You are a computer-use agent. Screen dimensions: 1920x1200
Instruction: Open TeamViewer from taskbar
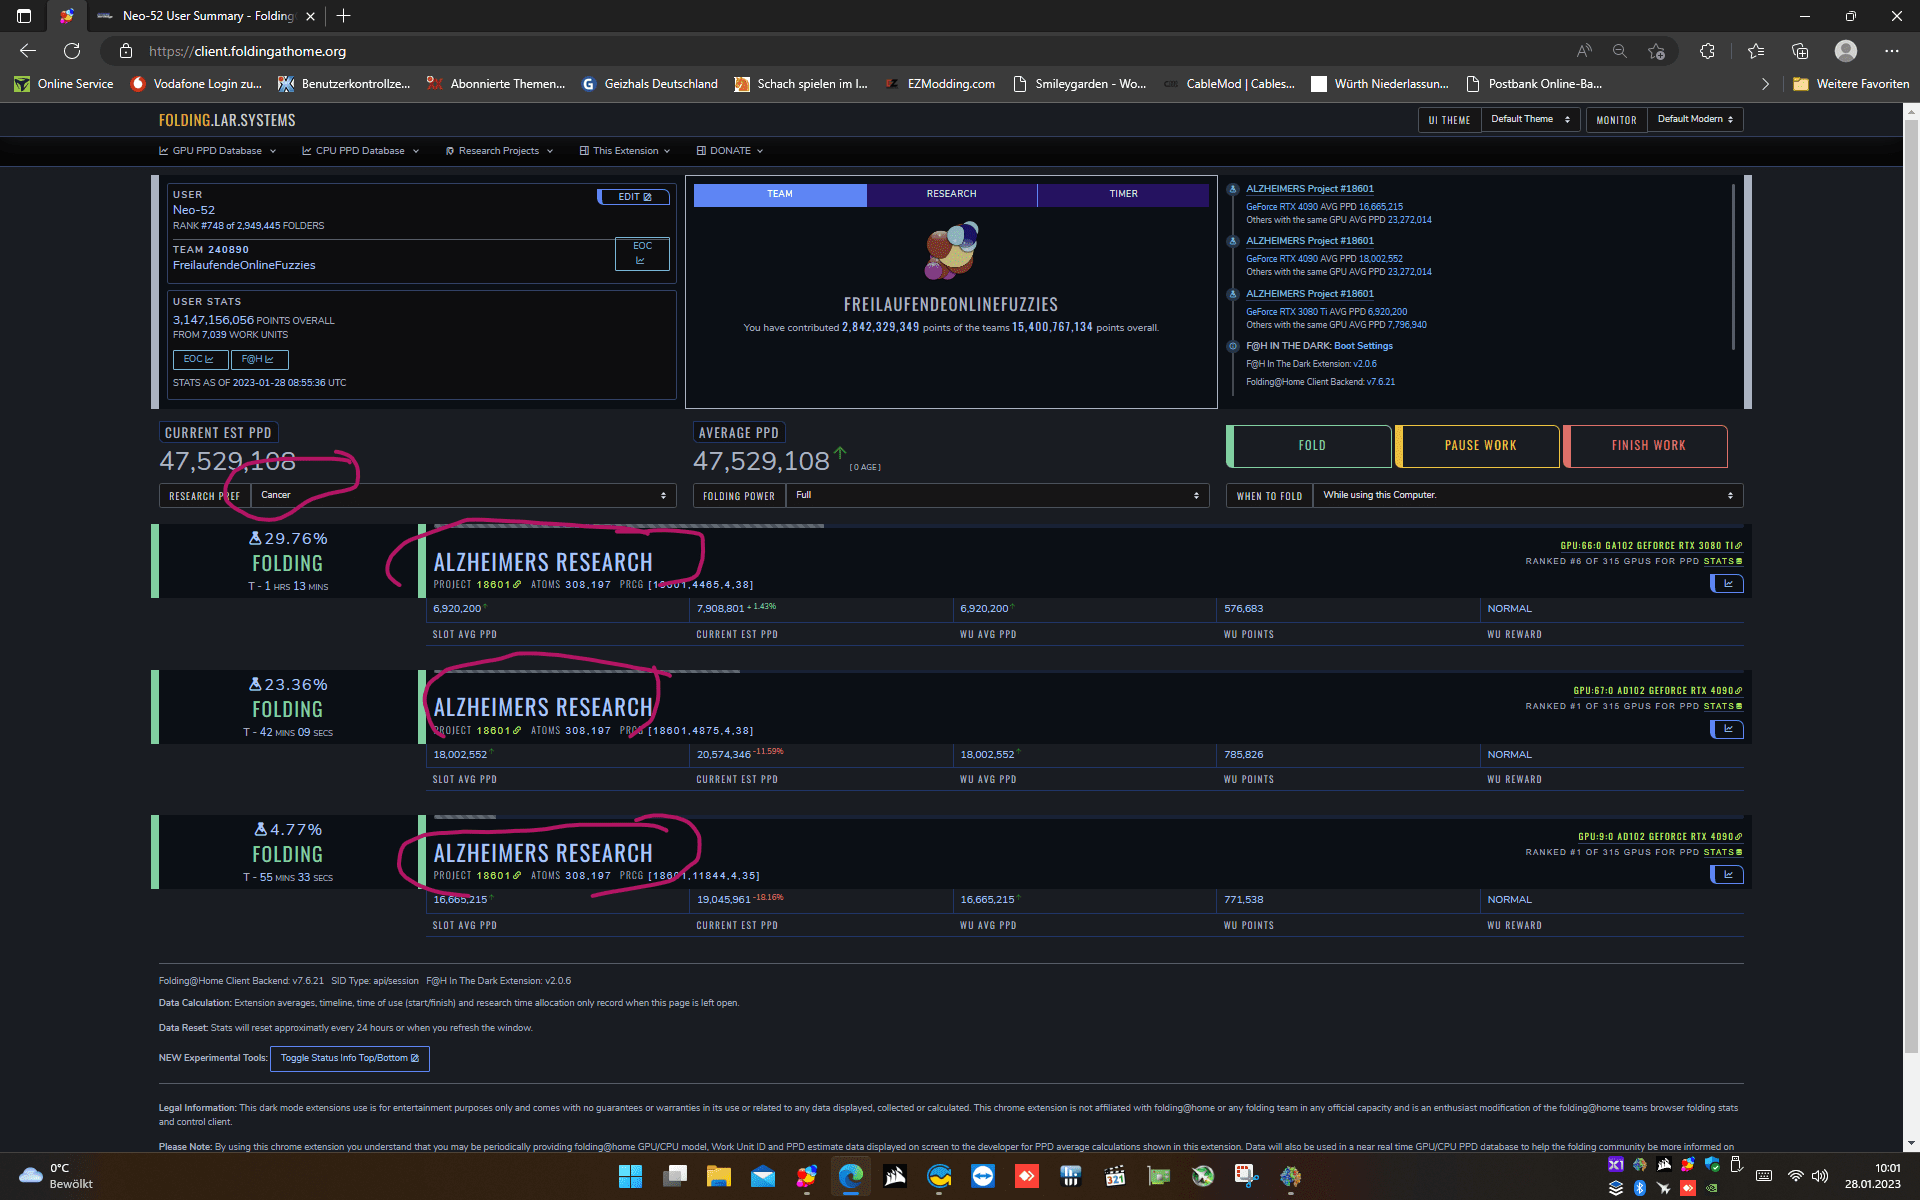coord(983,1177)
